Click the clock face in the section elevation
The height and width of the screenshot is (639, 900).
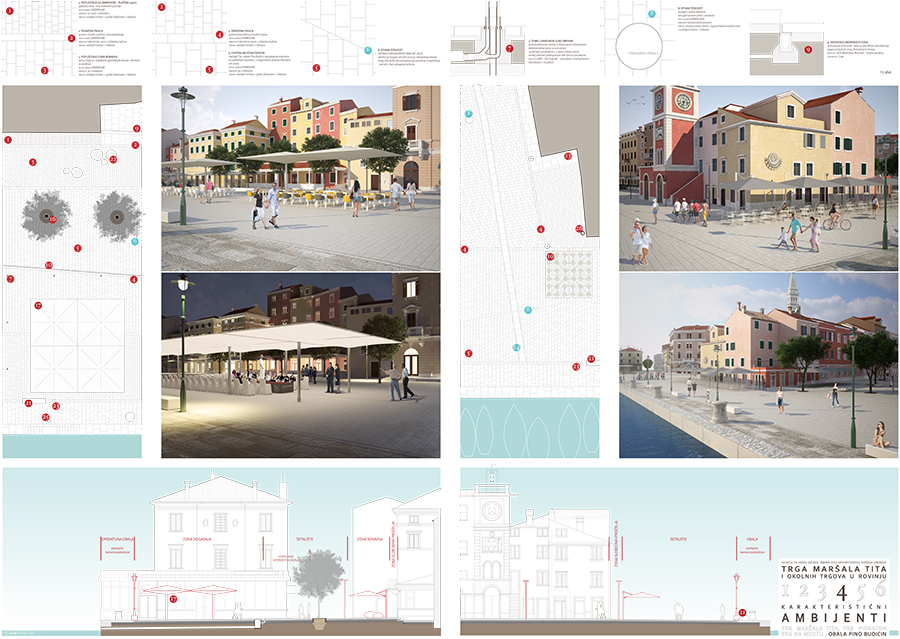pos(491,510)
